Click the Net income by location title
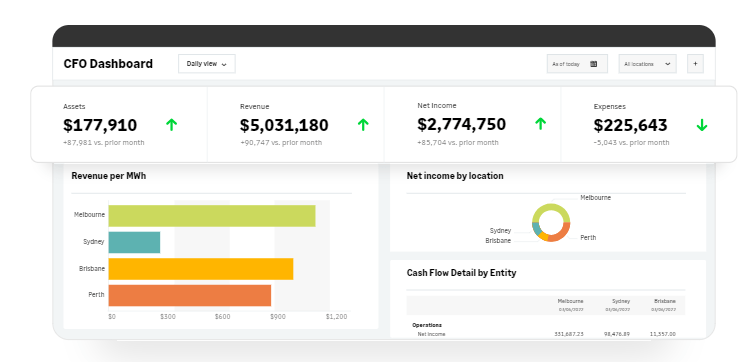The width and height of the screenshot is (755, 362). point(455,176)
